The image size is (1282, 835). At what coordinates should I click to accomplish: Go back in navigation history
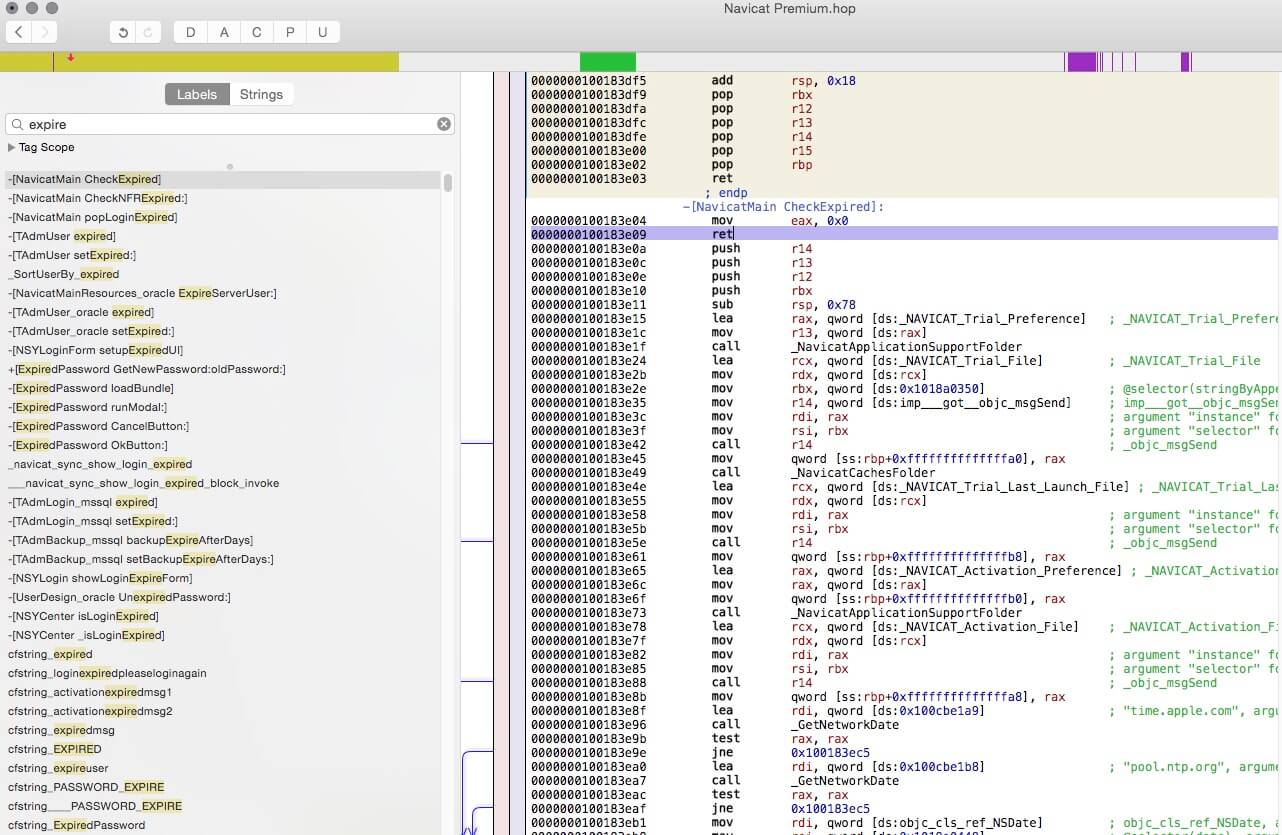19,32
